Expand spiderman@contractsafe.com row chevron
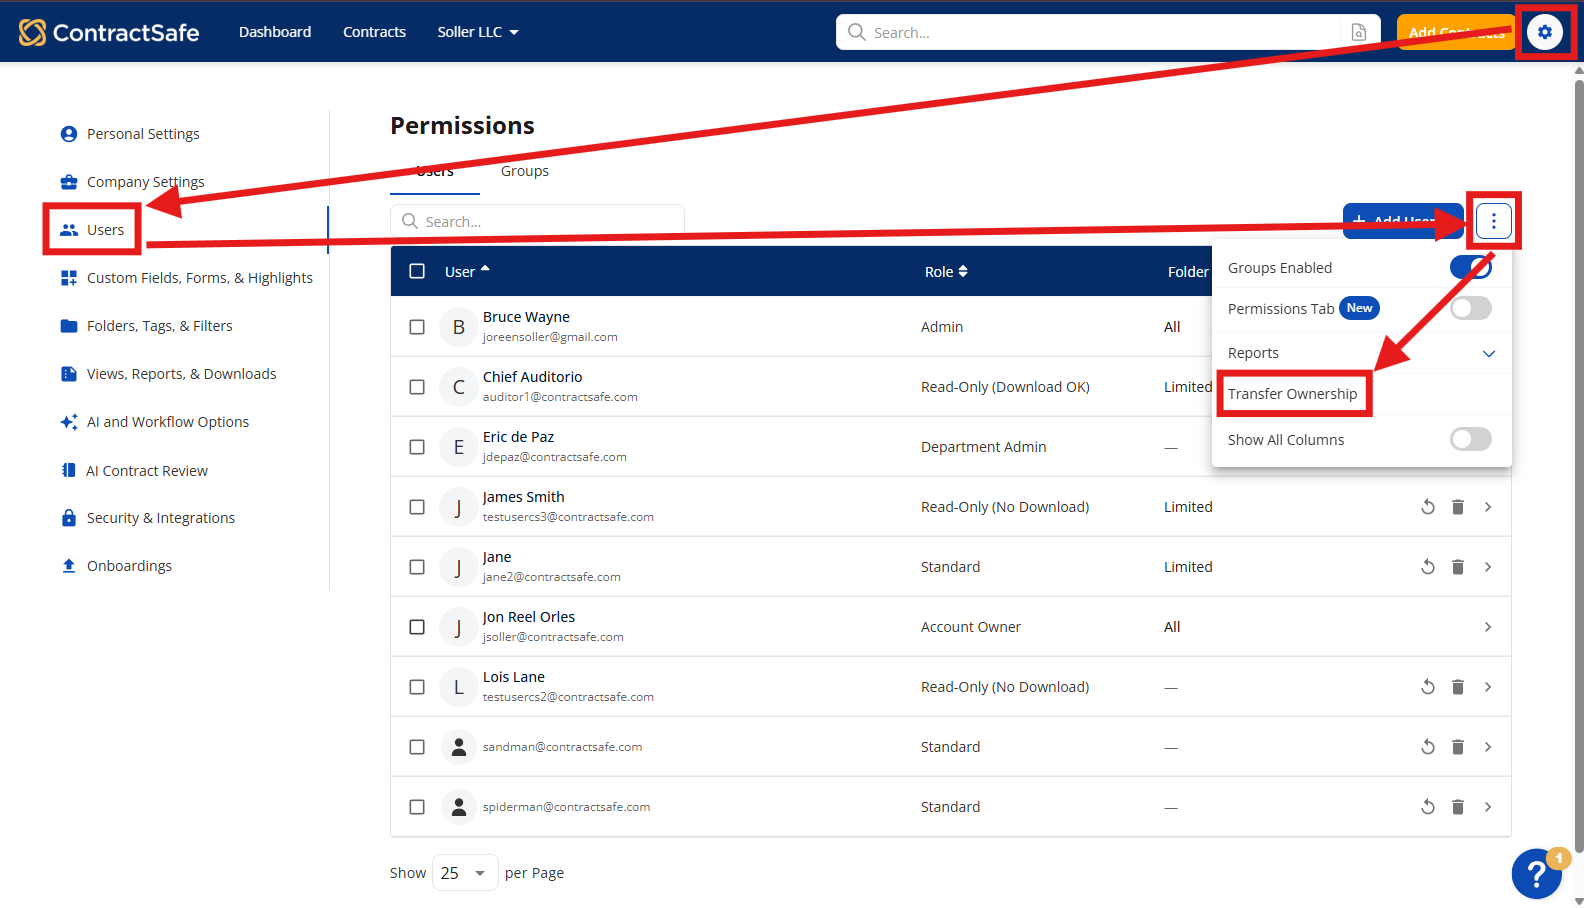Image resolution: width=1584 pixels, height=908 pixels. (x=1488, y=807)
